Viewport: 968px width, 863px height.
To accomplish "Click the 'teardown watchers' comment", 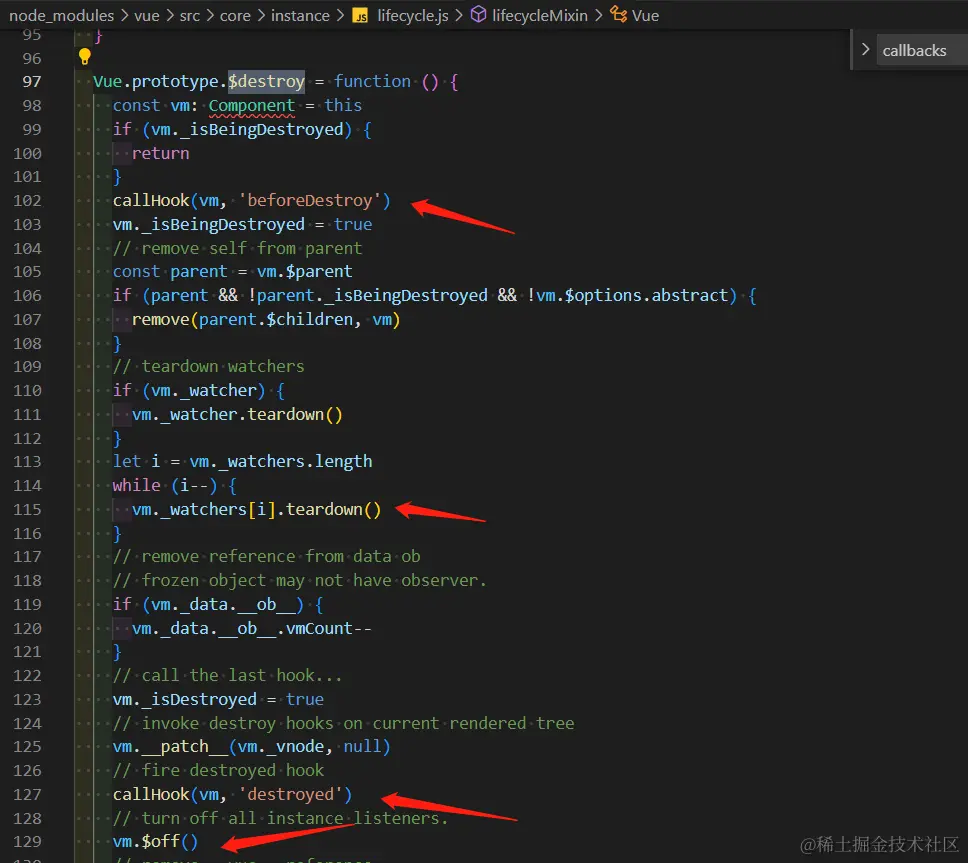I will click(x=208, y=367).
